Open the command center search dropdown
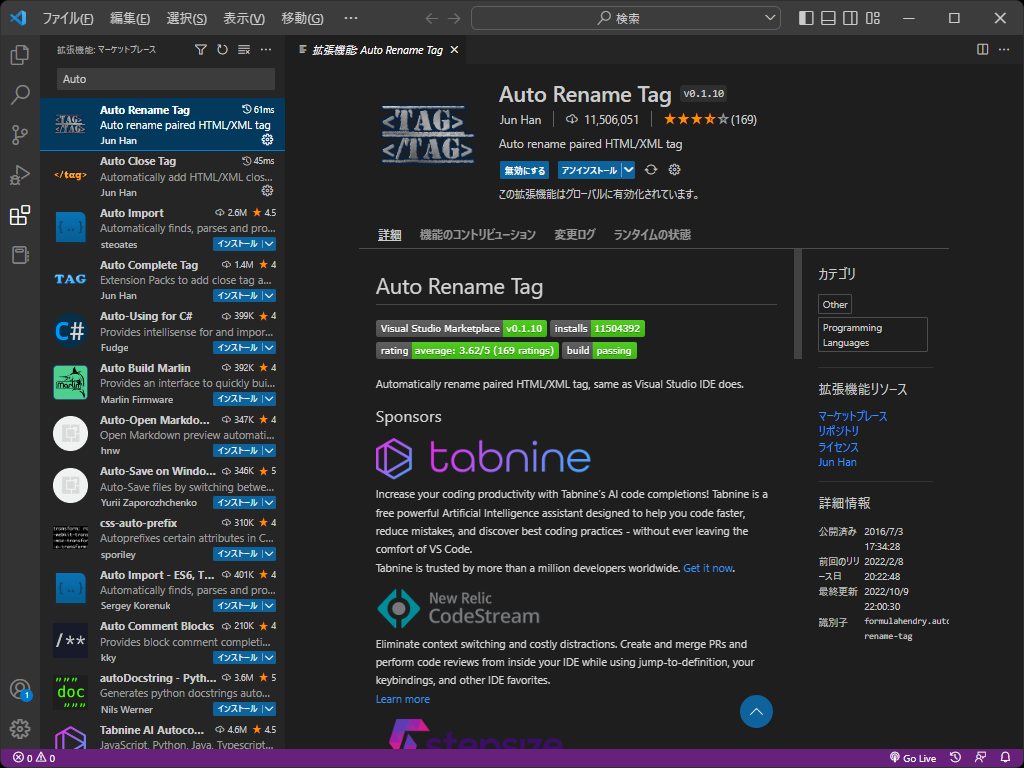The width and height of the screenshot is (1024, 768). click(770, 18)
